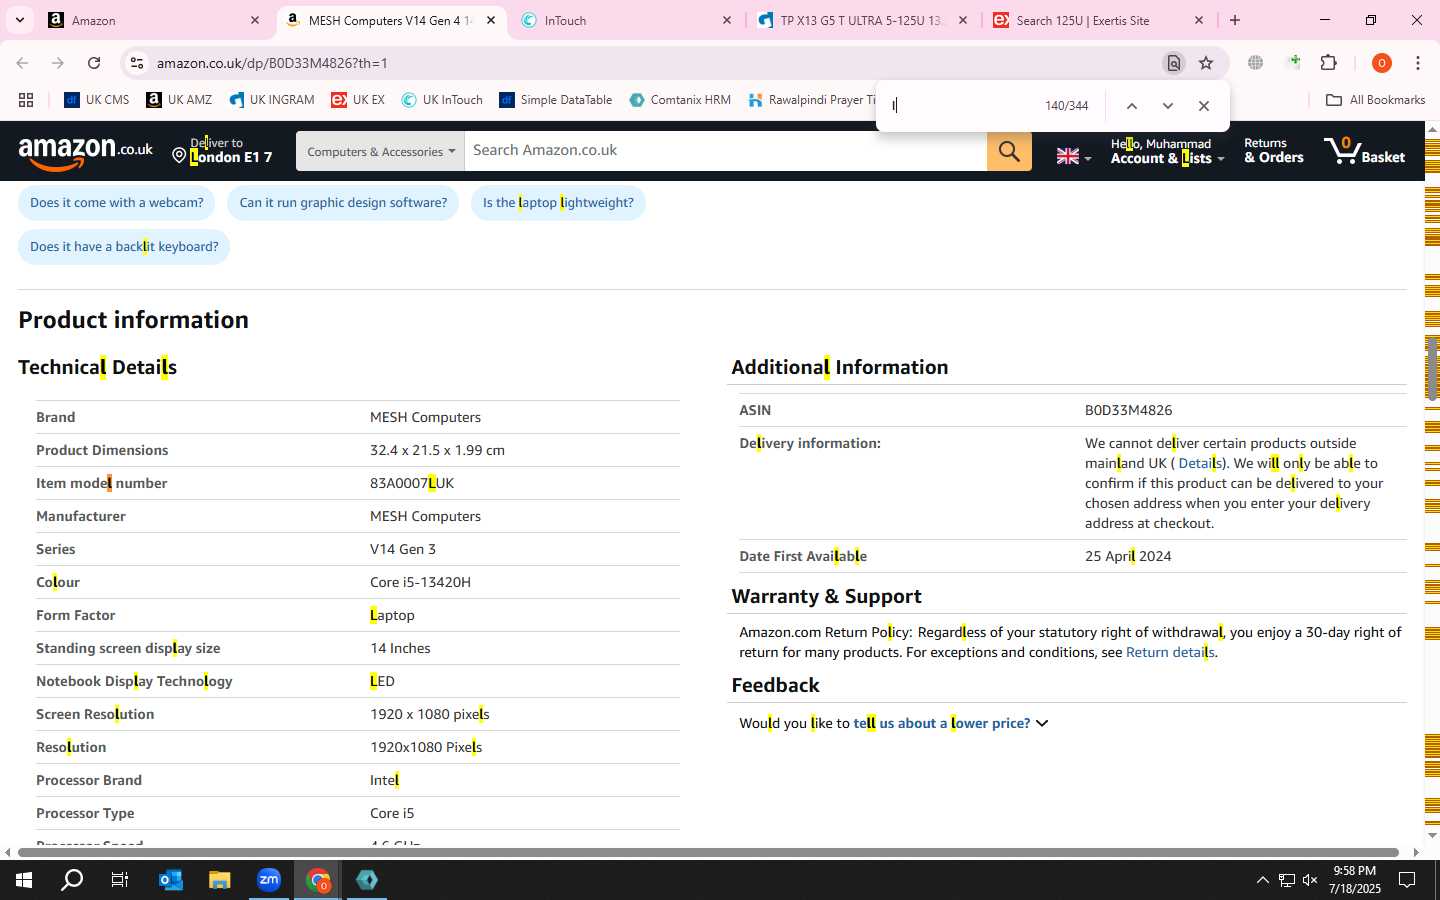The image size is (1440, 900).
Task: Close the find-in-page bar
Action: pyautogui.click(x=1204, y=106)
